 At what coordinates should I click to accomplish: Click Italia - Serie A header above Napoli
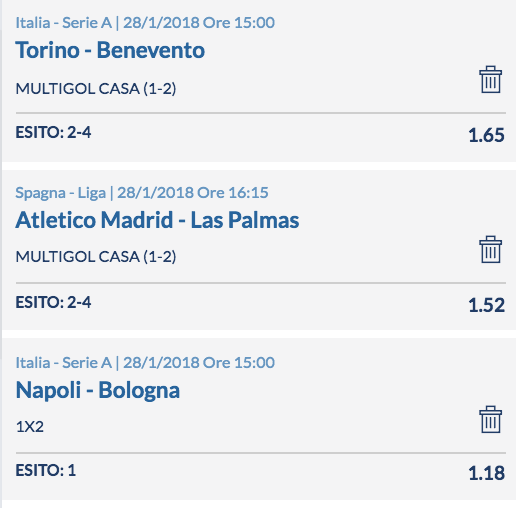(x=64, y=363)
